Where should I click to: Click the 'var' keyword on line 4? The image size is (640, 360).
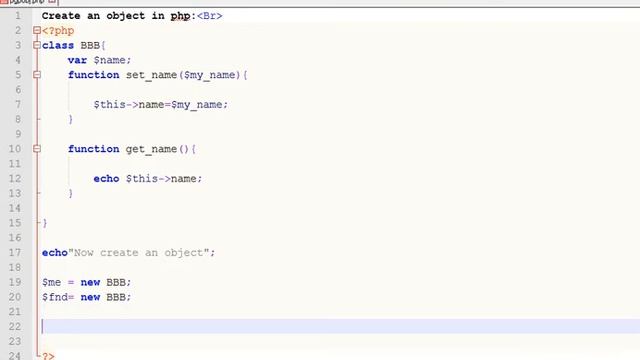click(x=77, y=60)
